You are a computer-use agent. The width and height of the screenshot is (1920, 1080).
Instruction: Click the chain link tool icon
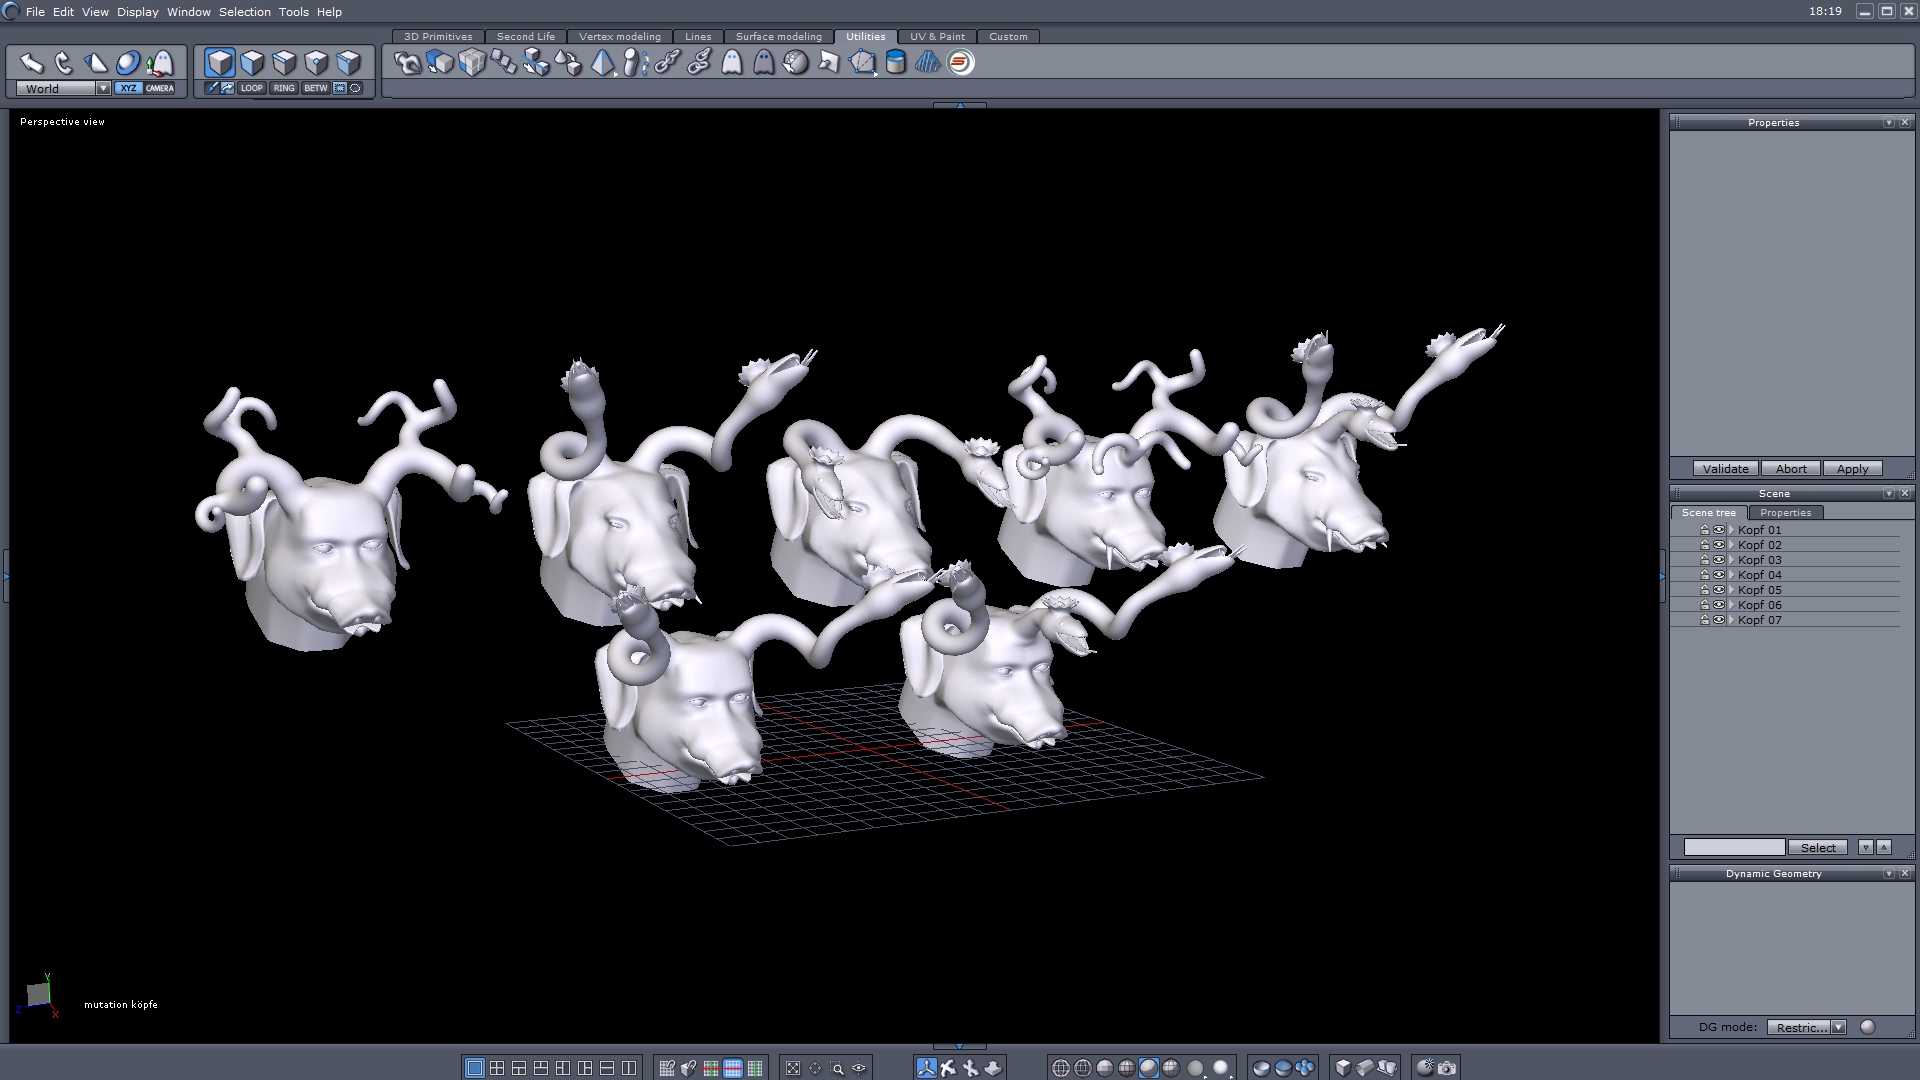[x=667, y=63]
